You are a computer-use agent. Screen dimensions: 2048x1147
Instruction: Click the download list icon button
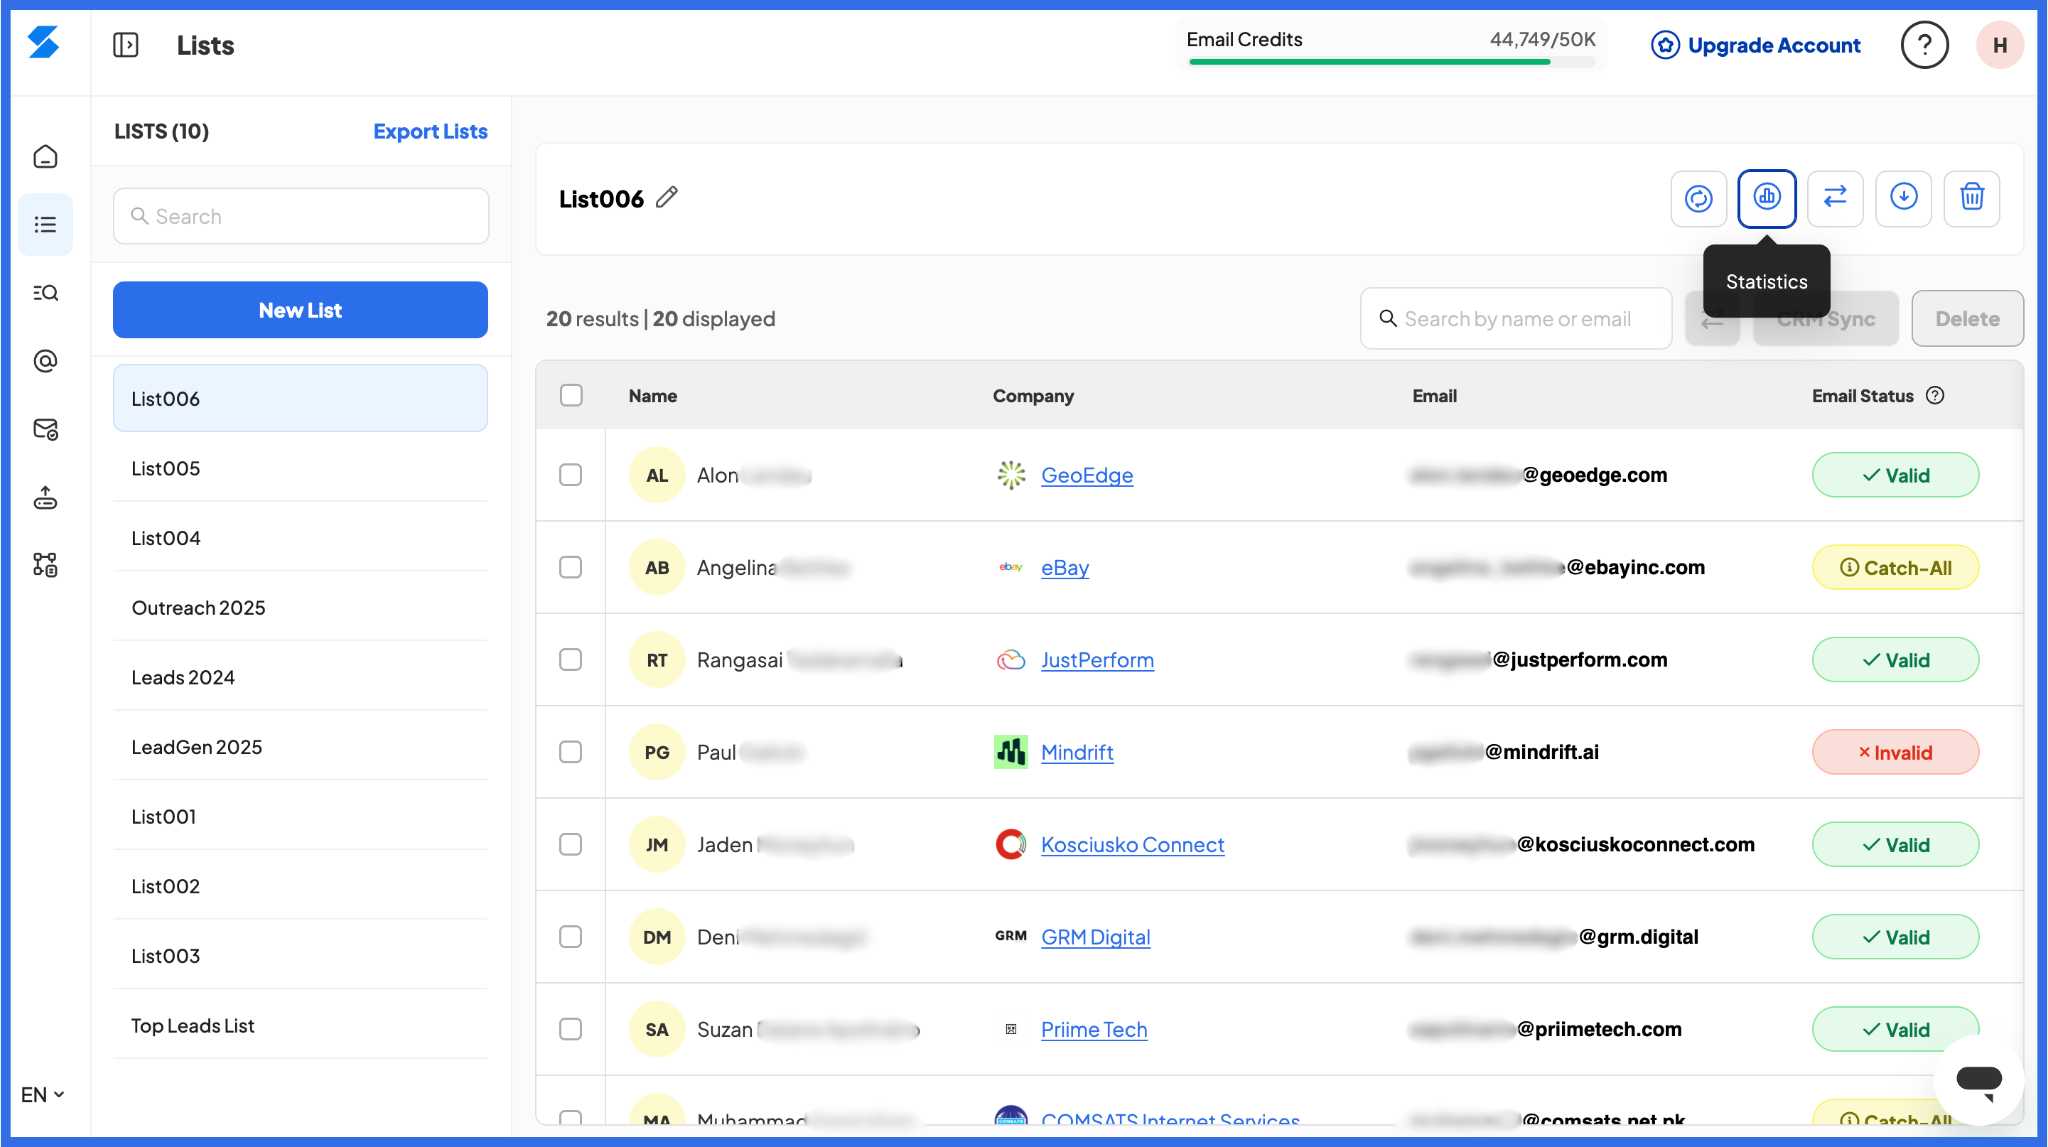[1903, 198]
